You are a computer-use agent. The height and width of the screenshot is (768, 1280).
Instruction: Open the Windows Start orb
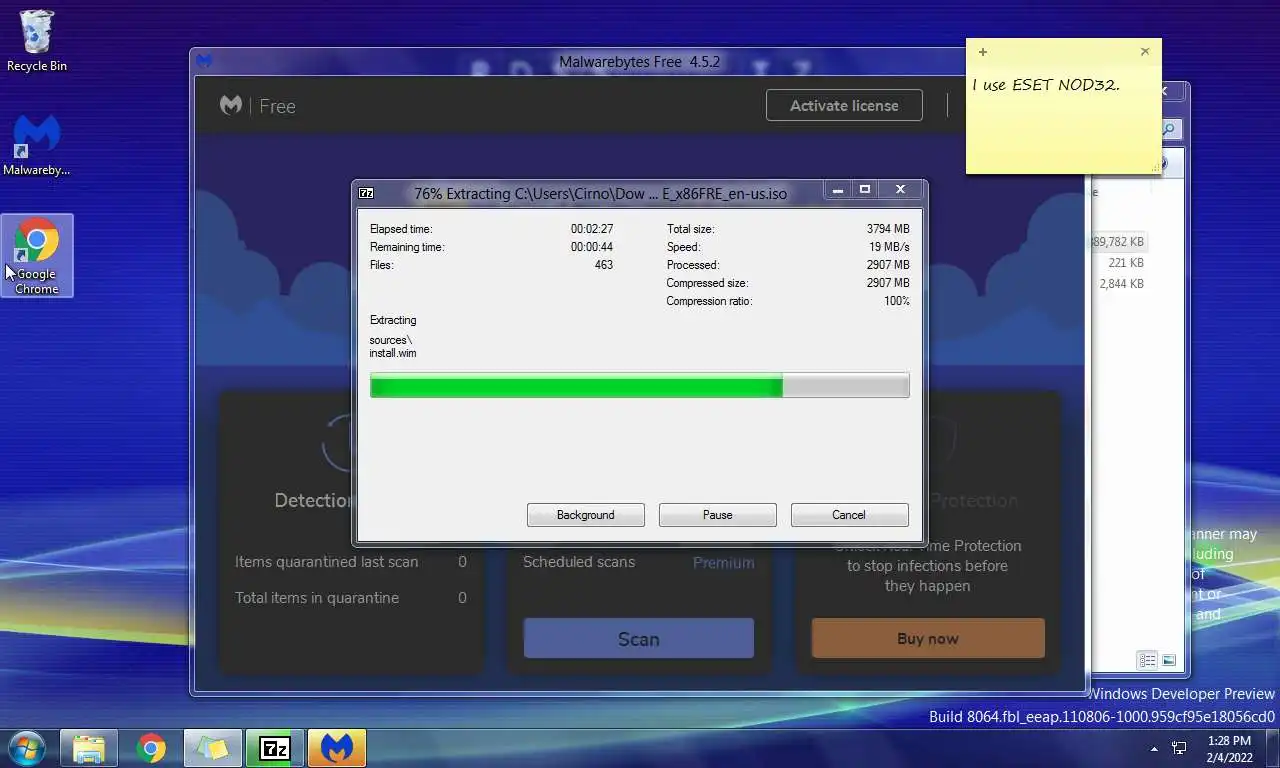pos(26,748)
